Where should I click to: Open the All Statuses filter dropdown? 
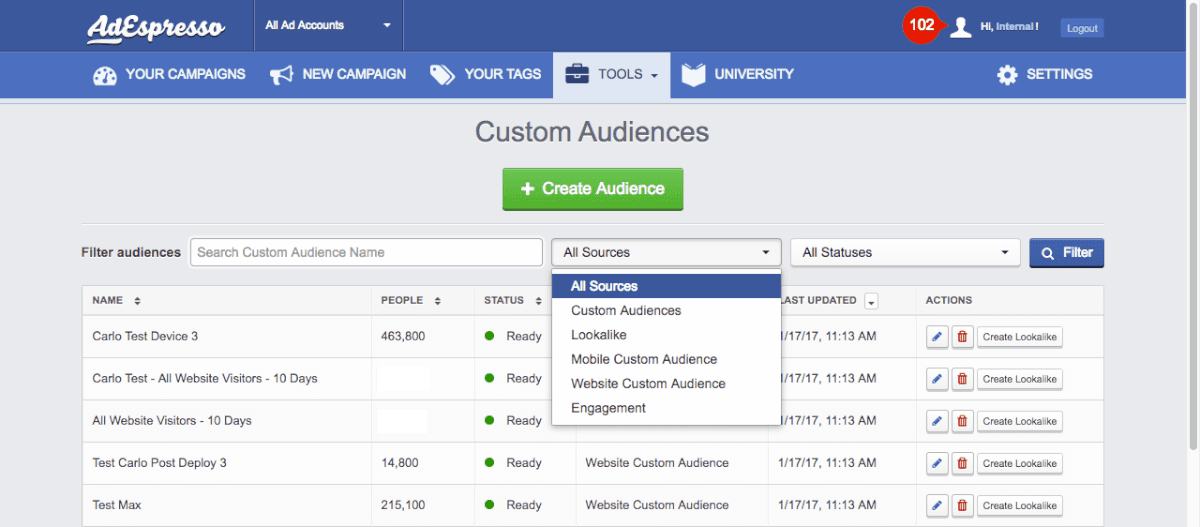click(905, 253)
